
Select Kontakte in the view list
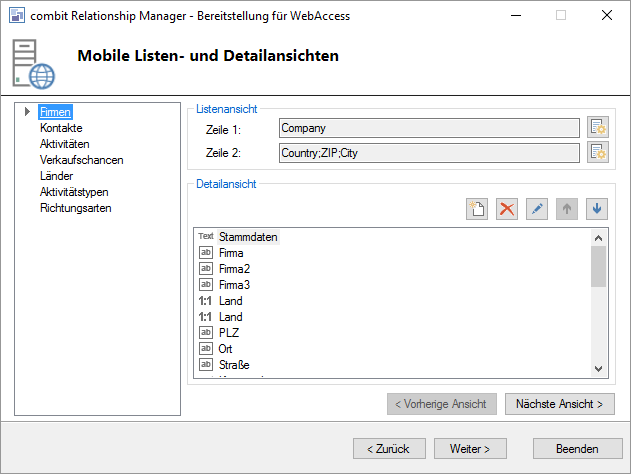(61, 128)
